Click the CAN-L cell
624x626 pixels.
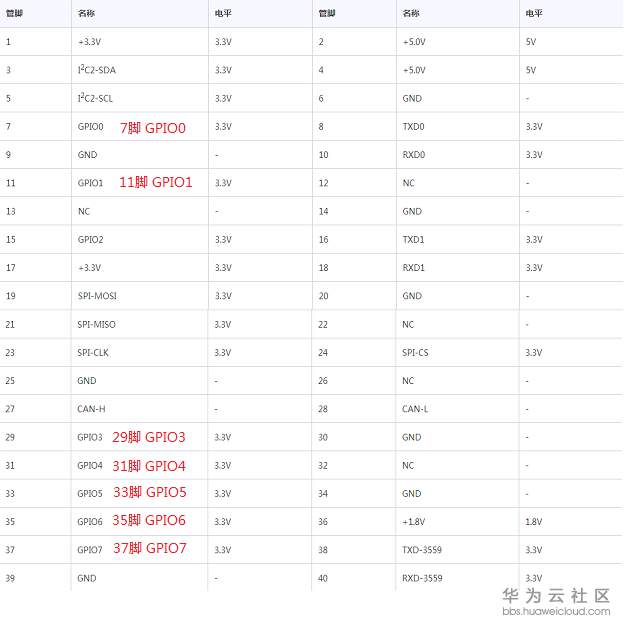pos(414,409)
